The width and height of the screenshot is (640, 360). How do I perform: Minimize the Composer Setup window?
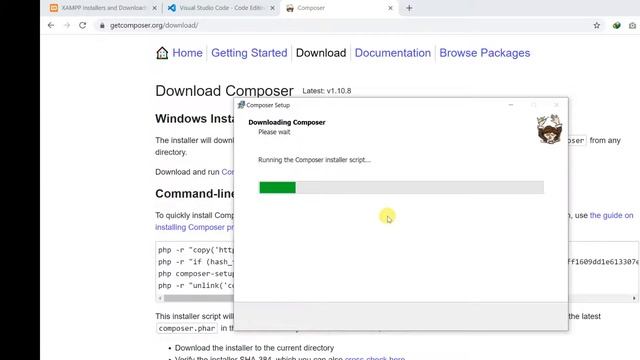pos(511,105)
